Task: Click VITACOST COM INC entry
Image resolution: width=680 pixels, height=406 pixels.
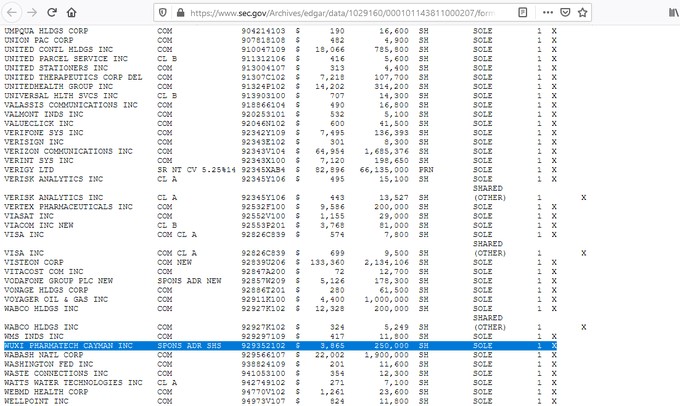Action: (43, 272)
